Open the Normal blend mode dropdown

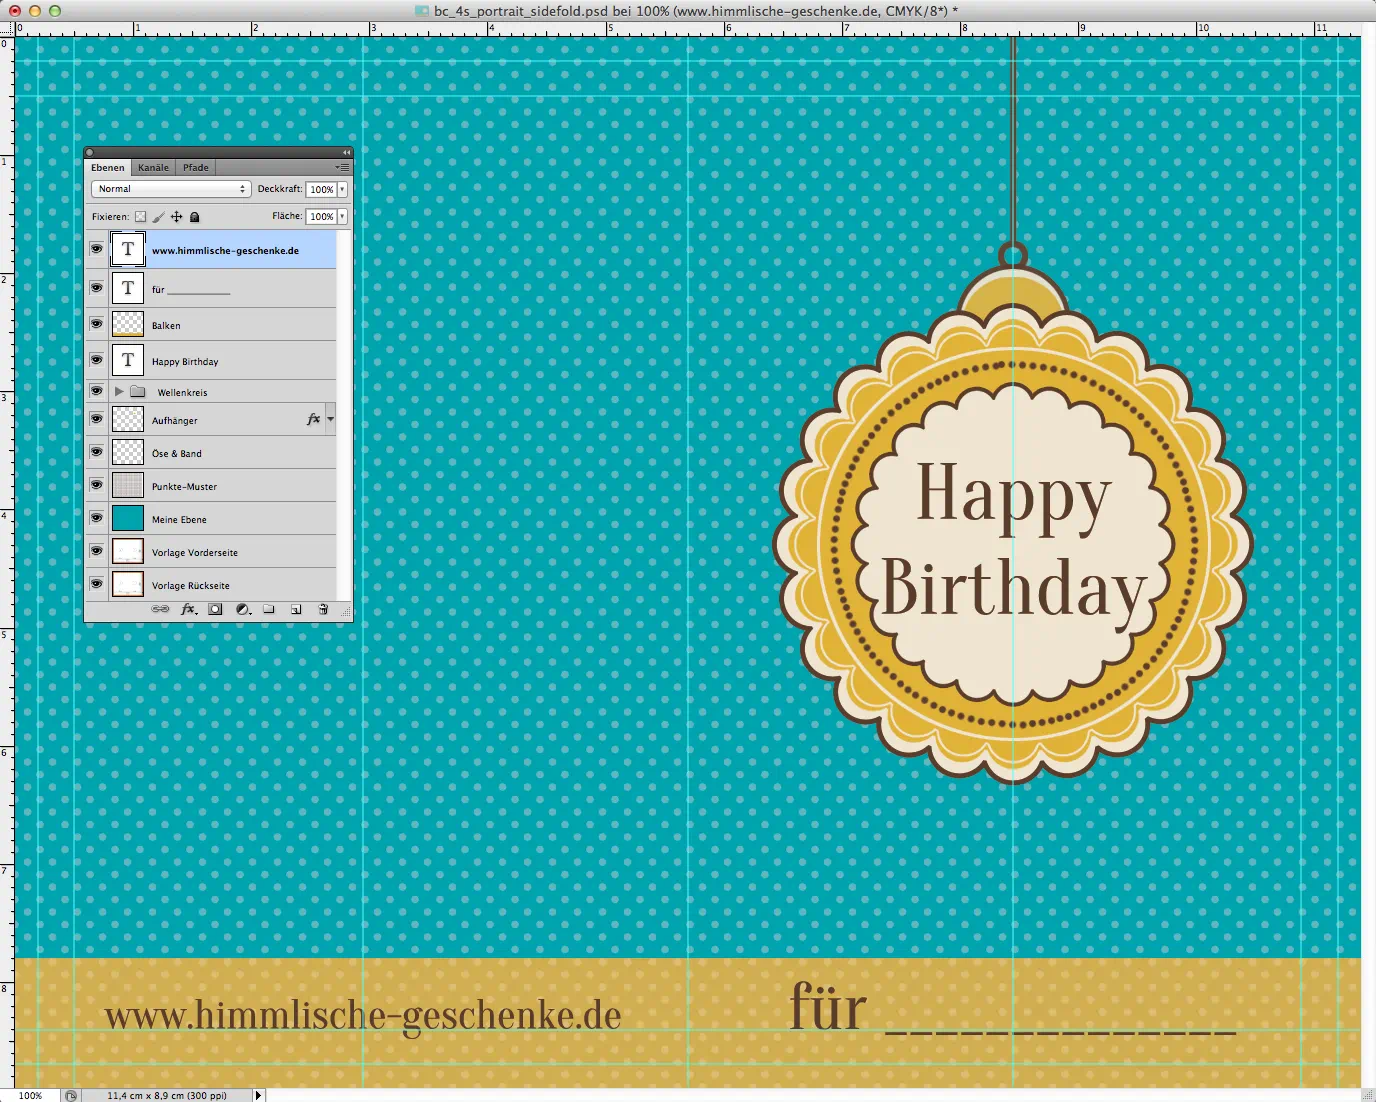tap(171, 189)
